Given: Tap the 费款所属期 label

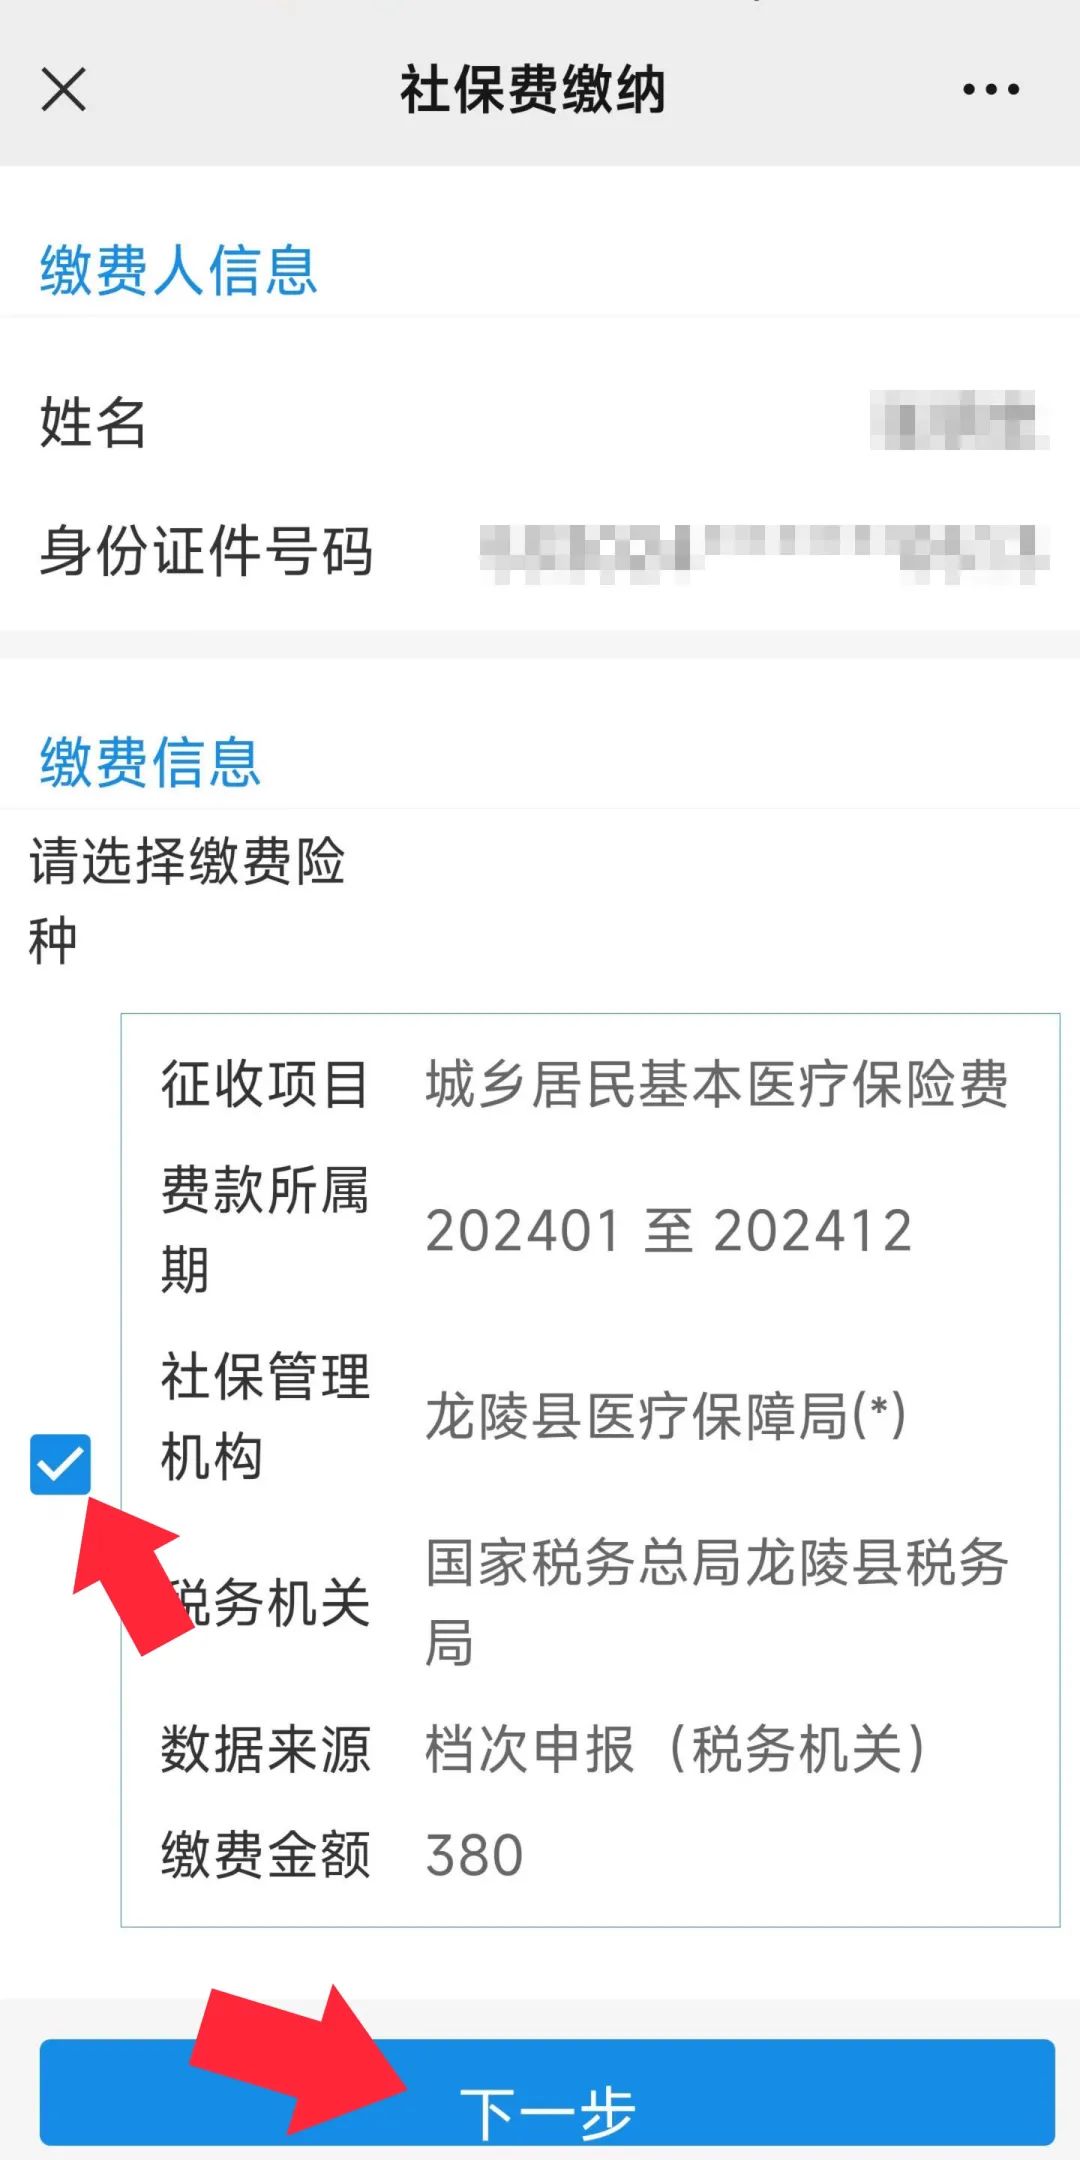Looking at the screenshot, I should tap(265, 1230).
